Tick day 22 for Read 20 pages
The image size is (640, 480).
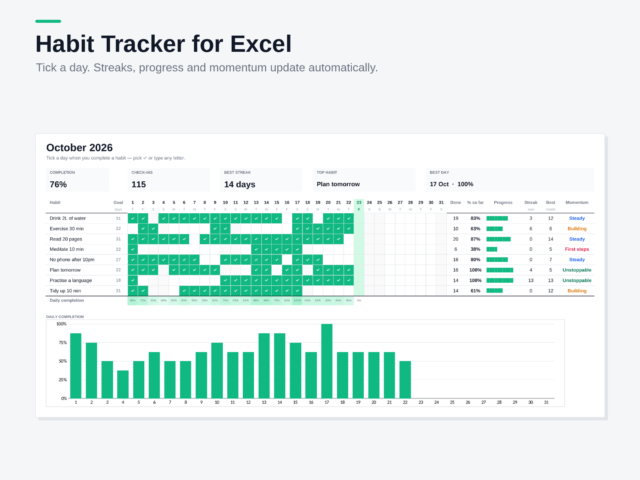point(349,239)
